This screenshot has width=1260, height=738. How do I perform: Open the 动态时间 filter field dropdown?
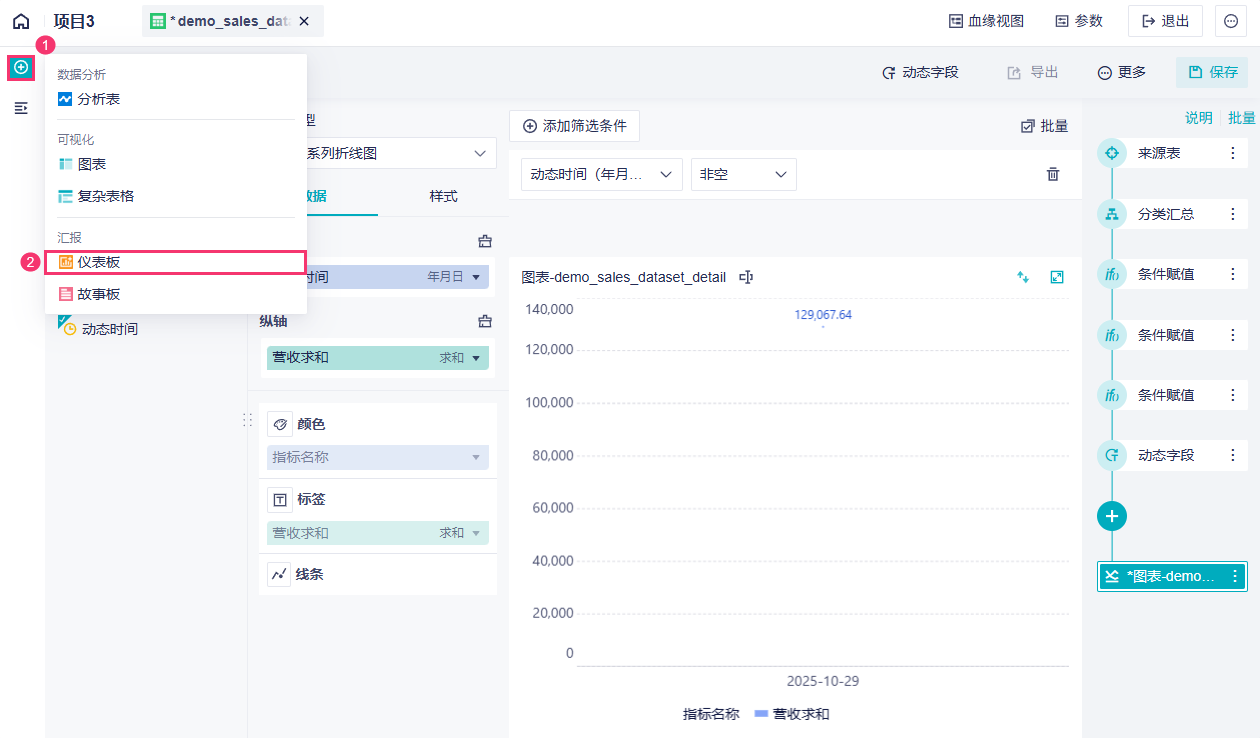click(601, 174)
